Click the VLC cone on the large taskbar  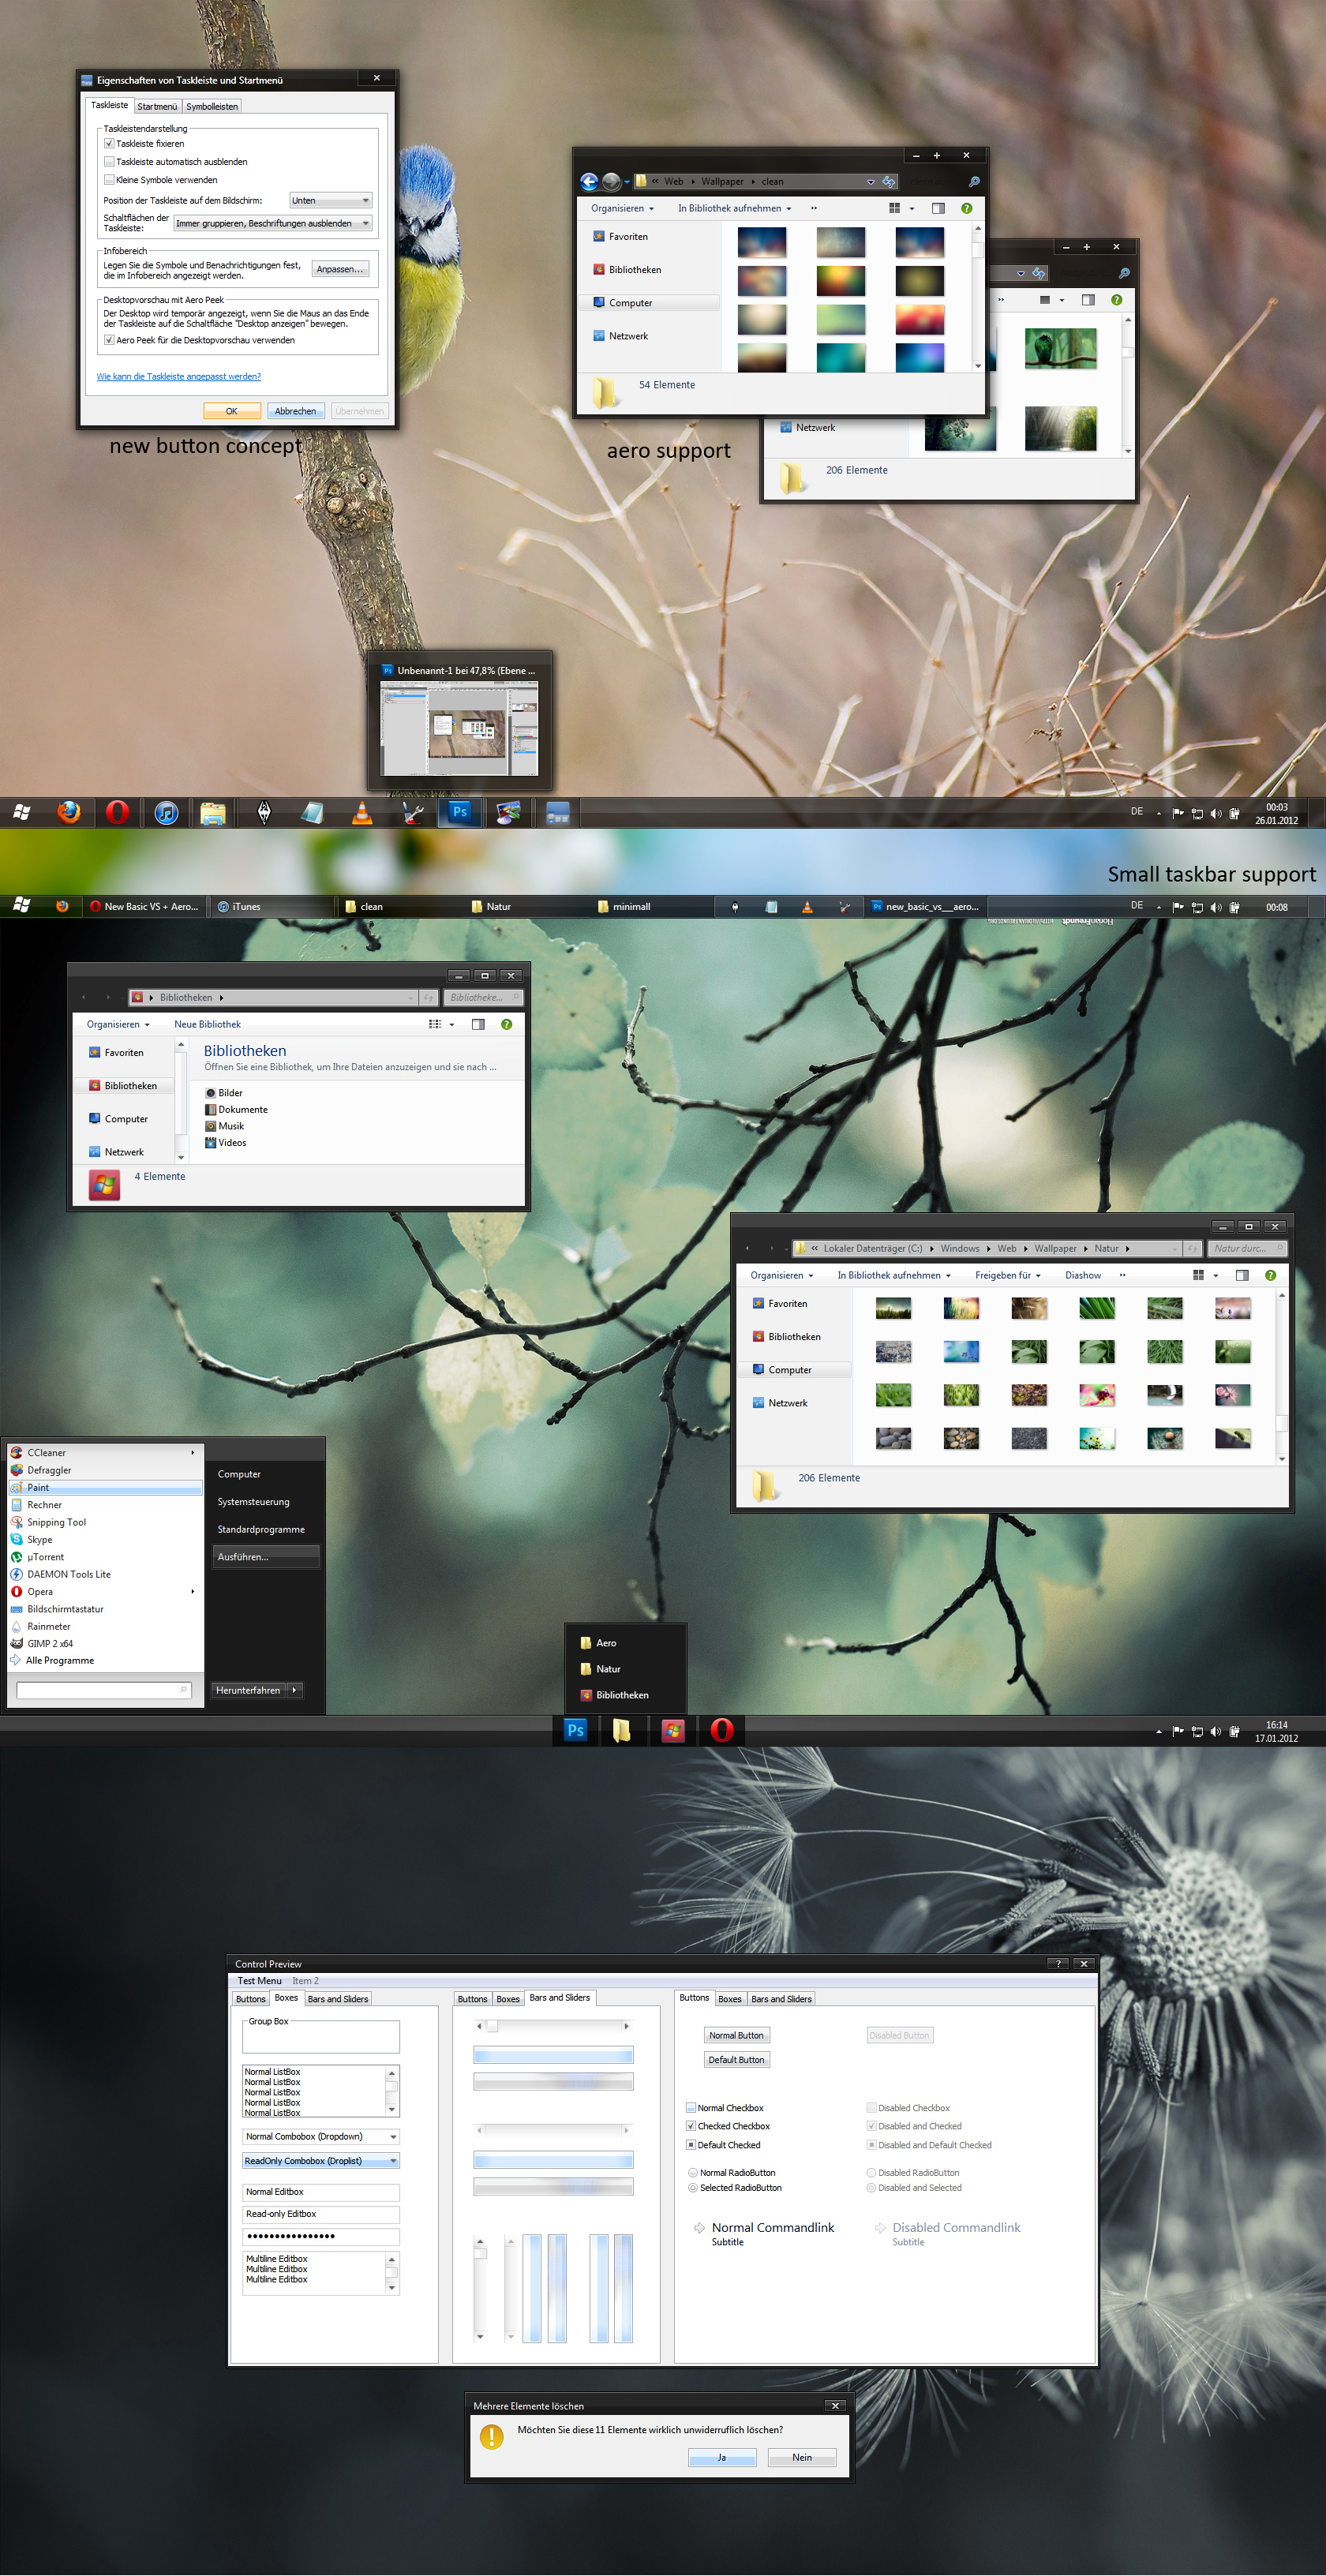click(362, 813)
